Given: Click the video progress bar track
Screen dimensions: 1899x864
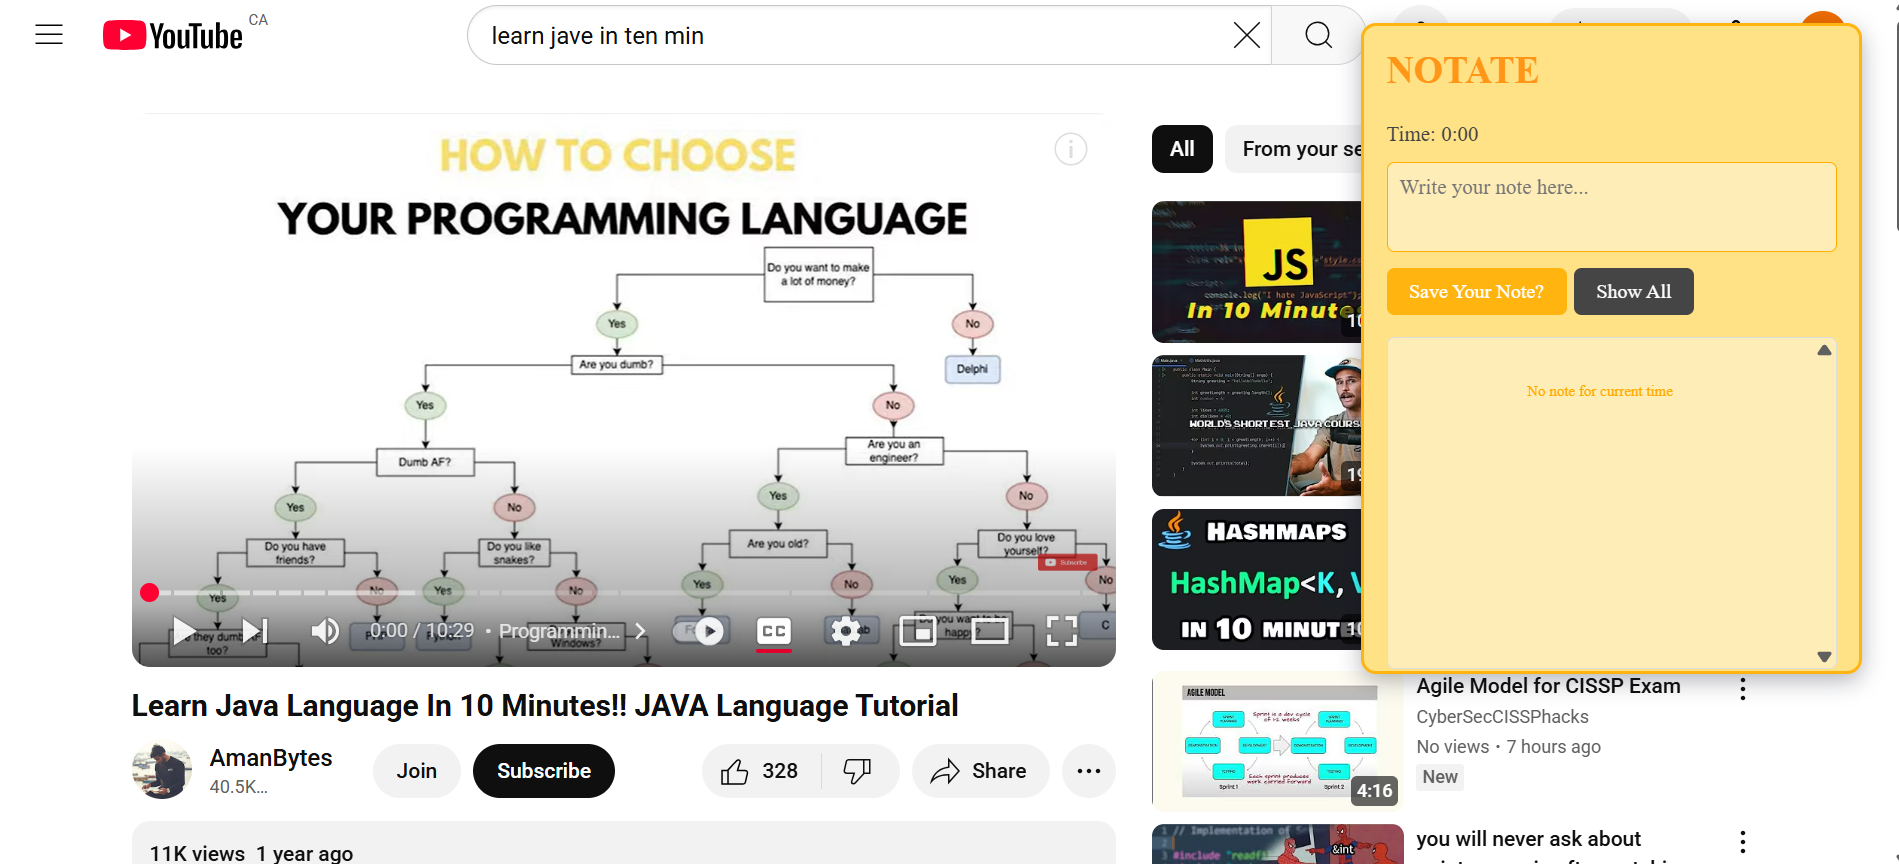Looking at the screenshot, I should click(624, 593).
